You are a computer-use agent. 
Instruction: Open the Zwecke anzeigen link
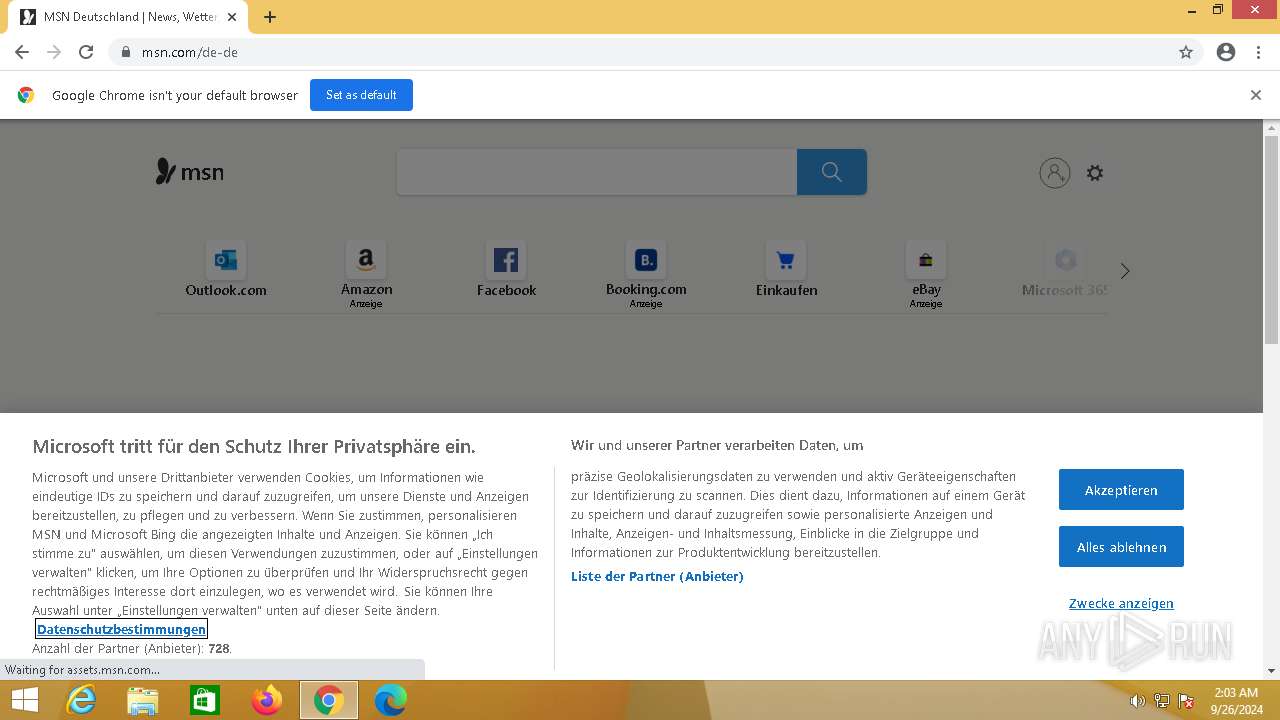[x=1121, y=604]
